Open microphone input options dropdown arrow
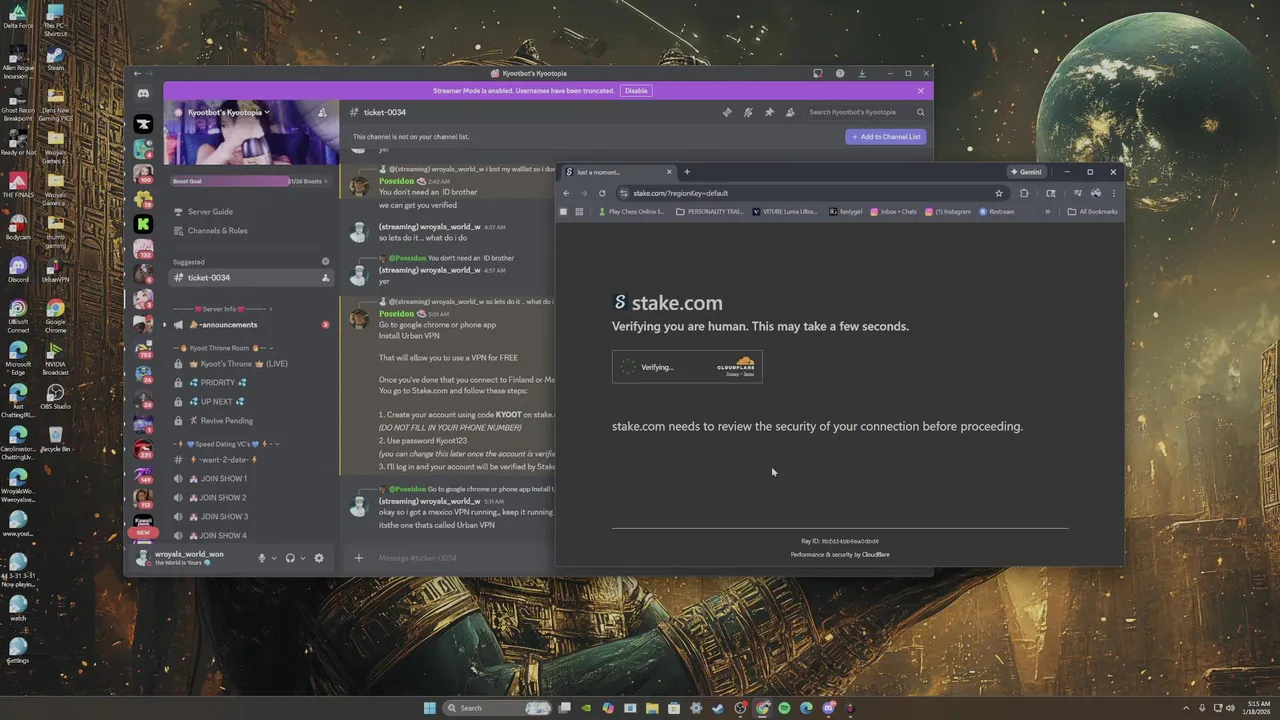The image size is (1280, 720). tap(274, 558)
